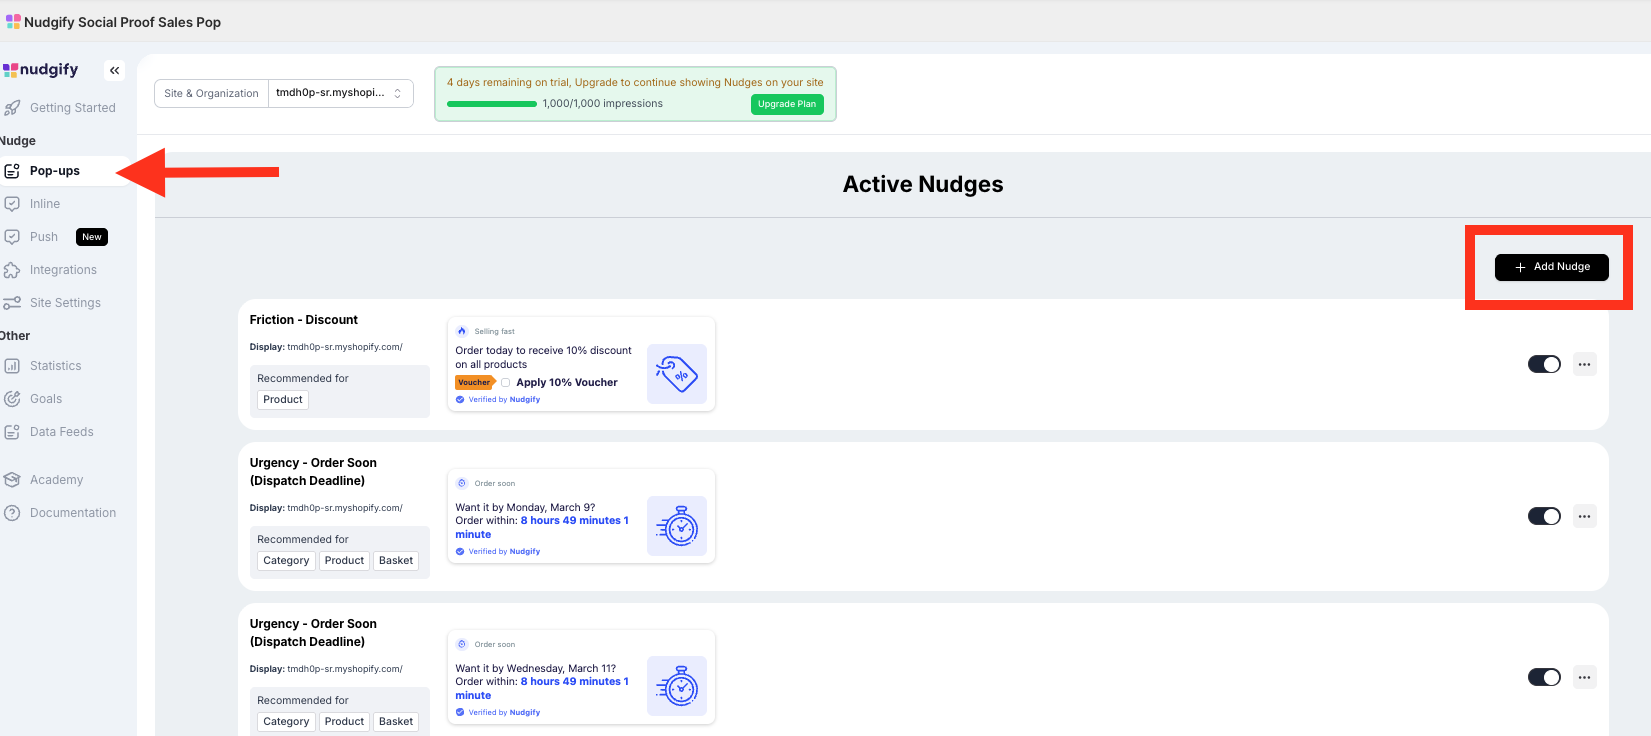Click the orange Voucher tag

[x=475, y=382]
